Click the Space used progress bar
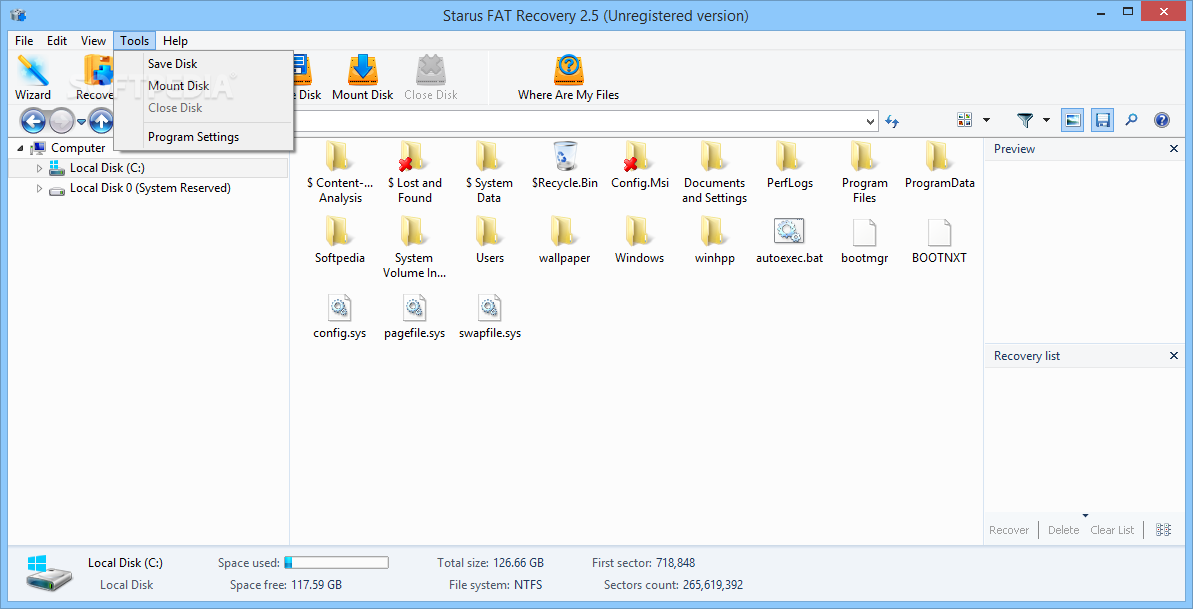Viewport: 1193px width, 609px height. (336, 563)
